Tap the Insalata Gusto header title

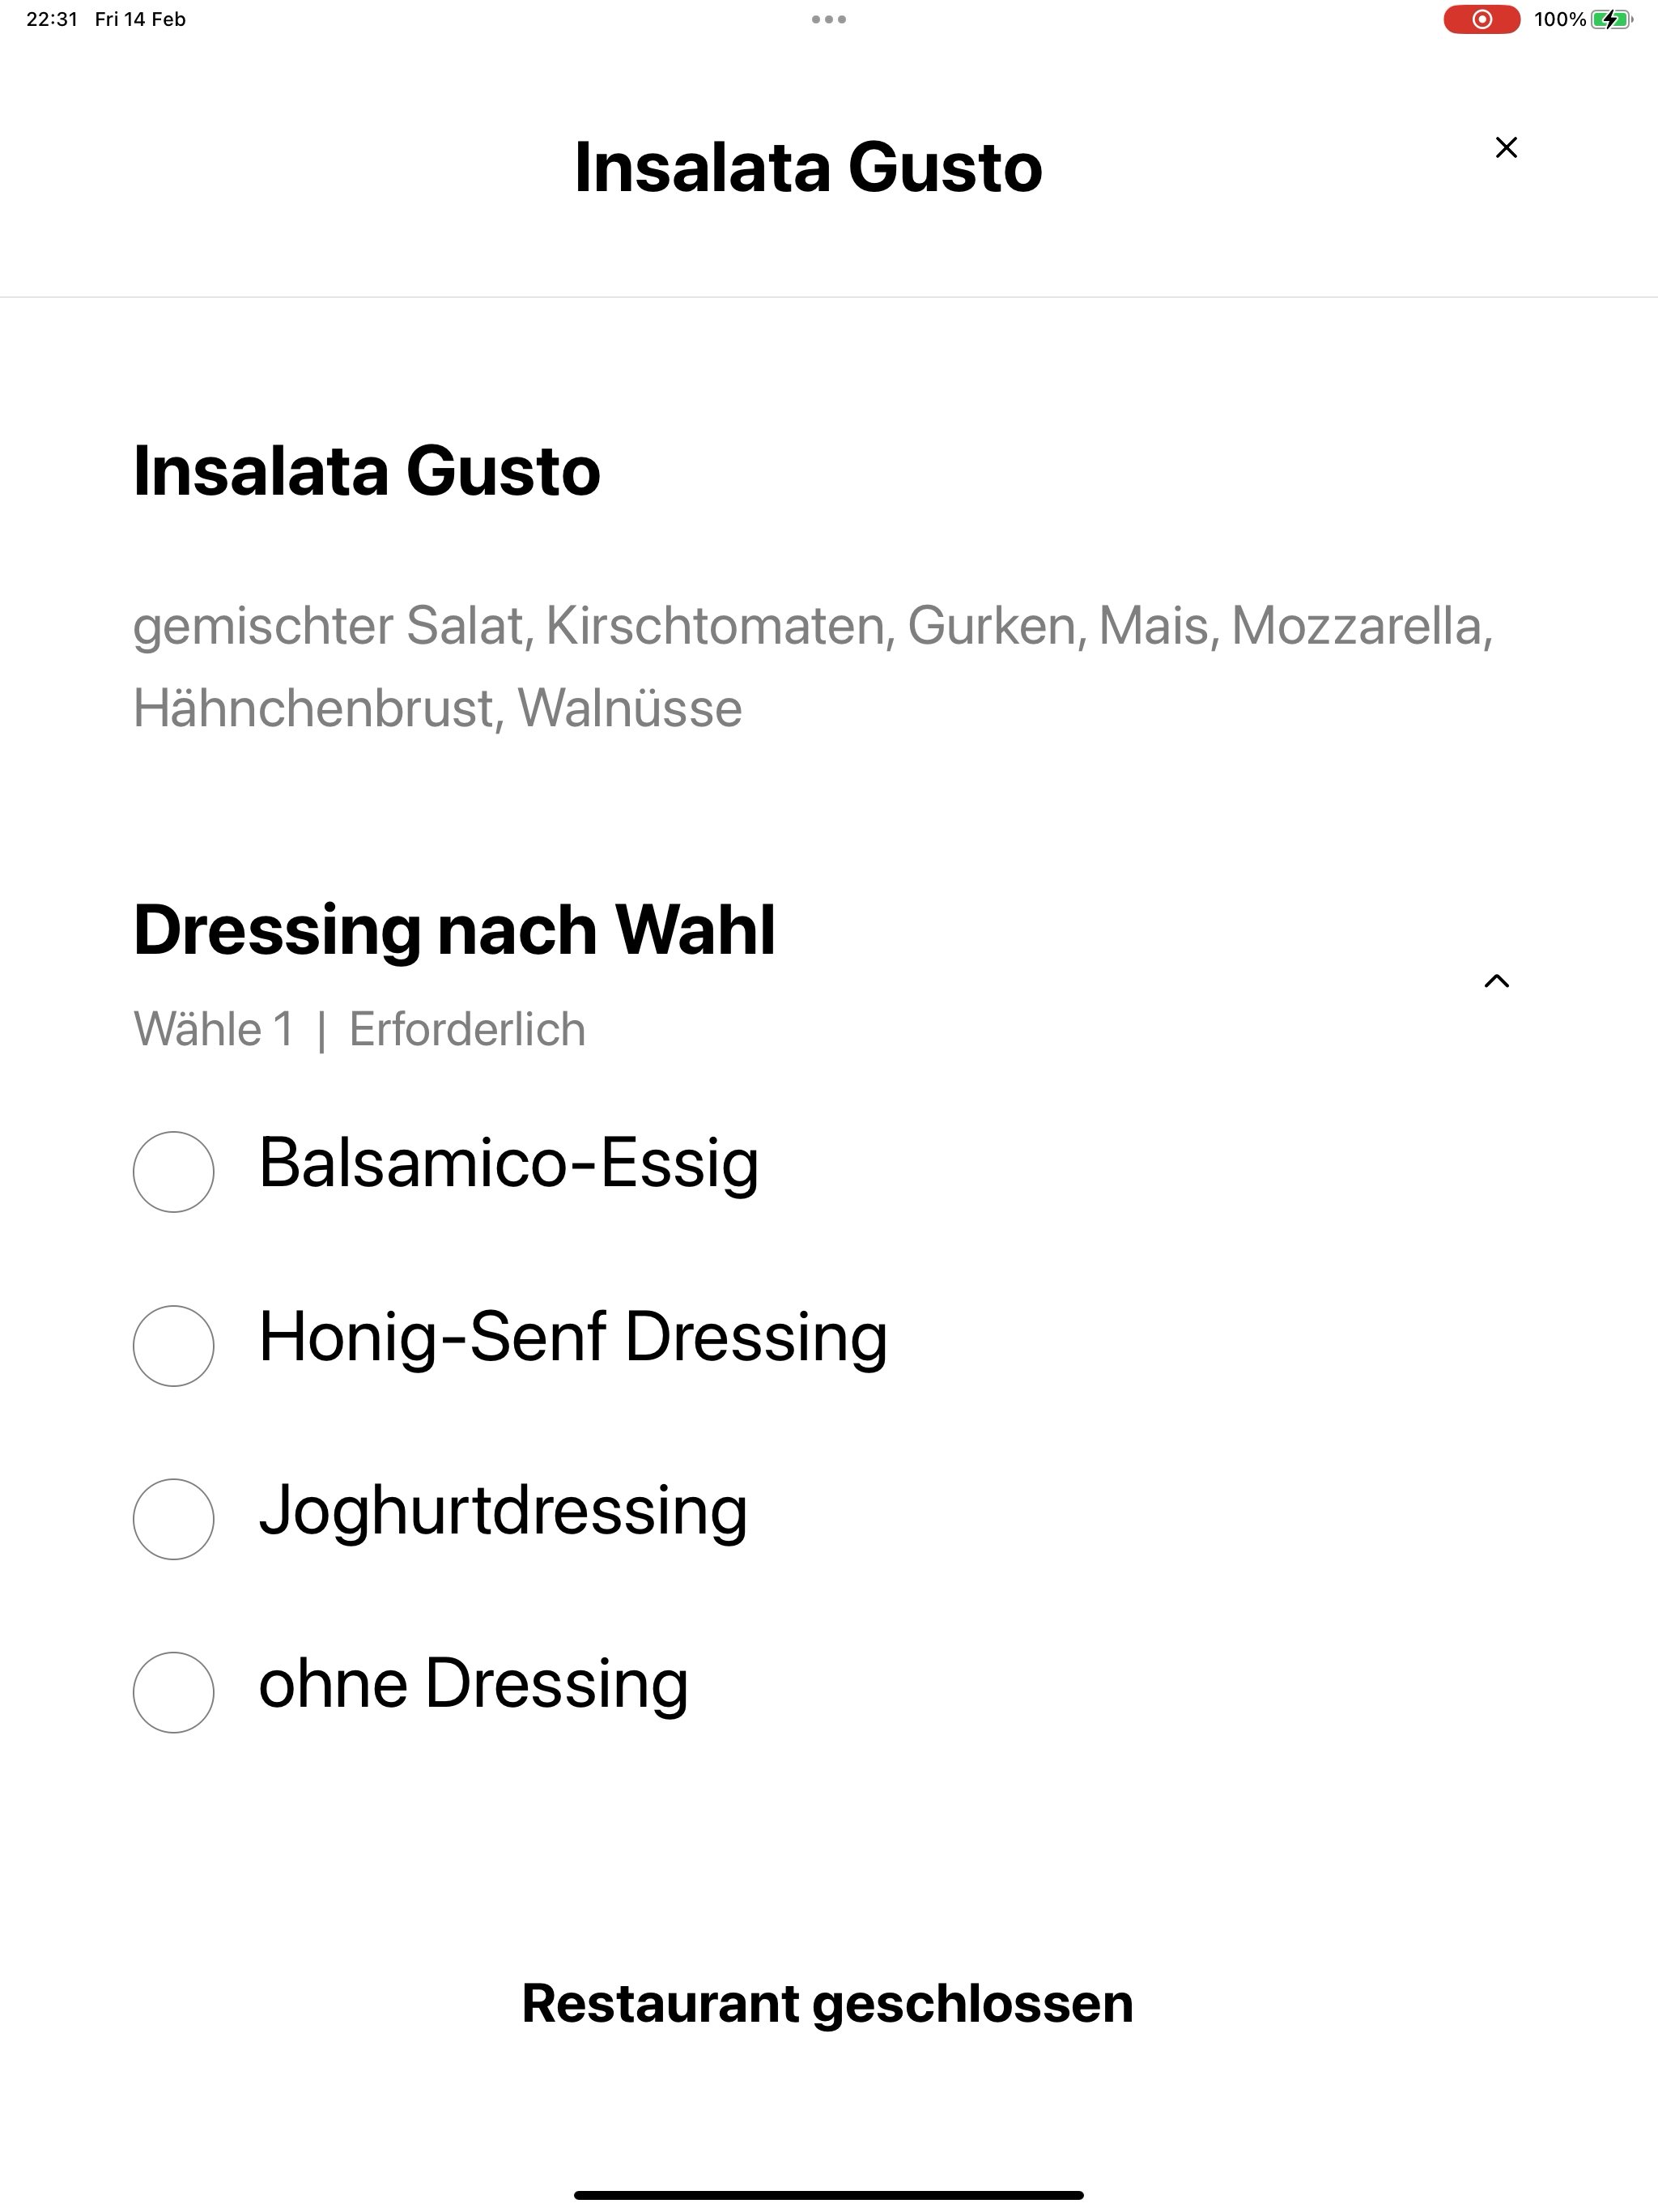coord(808,166)
